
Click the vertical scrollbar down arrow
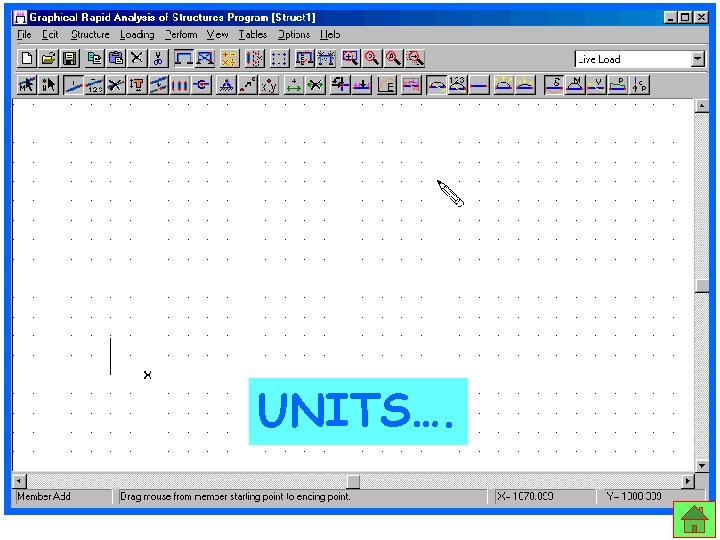[702, 466]
